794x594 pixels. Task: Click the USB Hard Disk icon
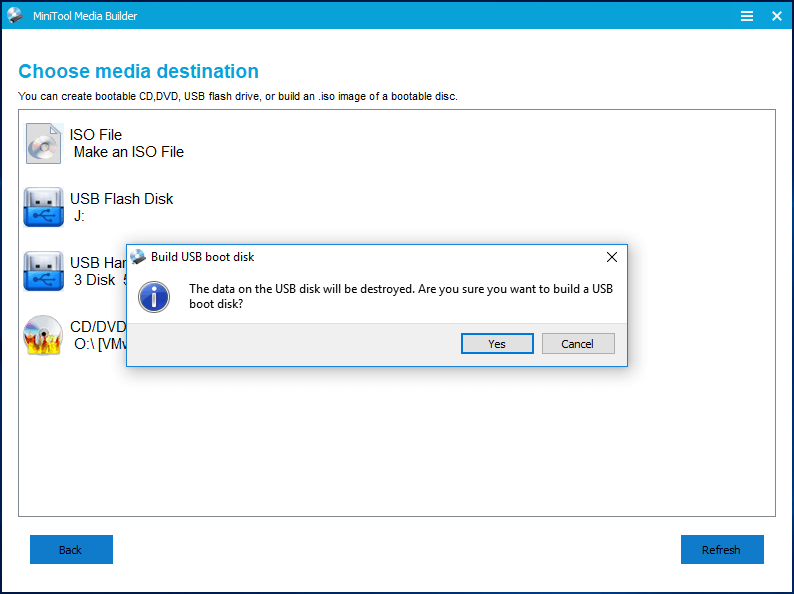pos(44,271)
